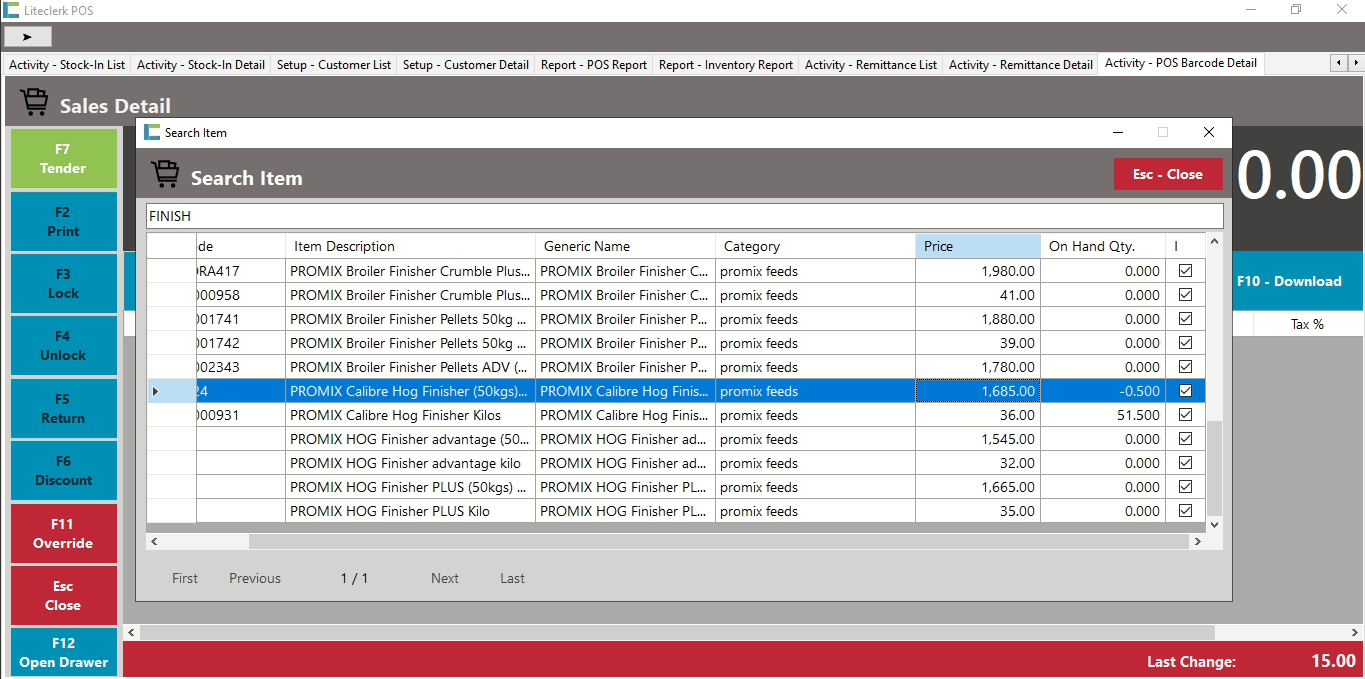Screen dimensions: 1365x679
Task: Click the F7 Tender button
Action: point(63,159)
